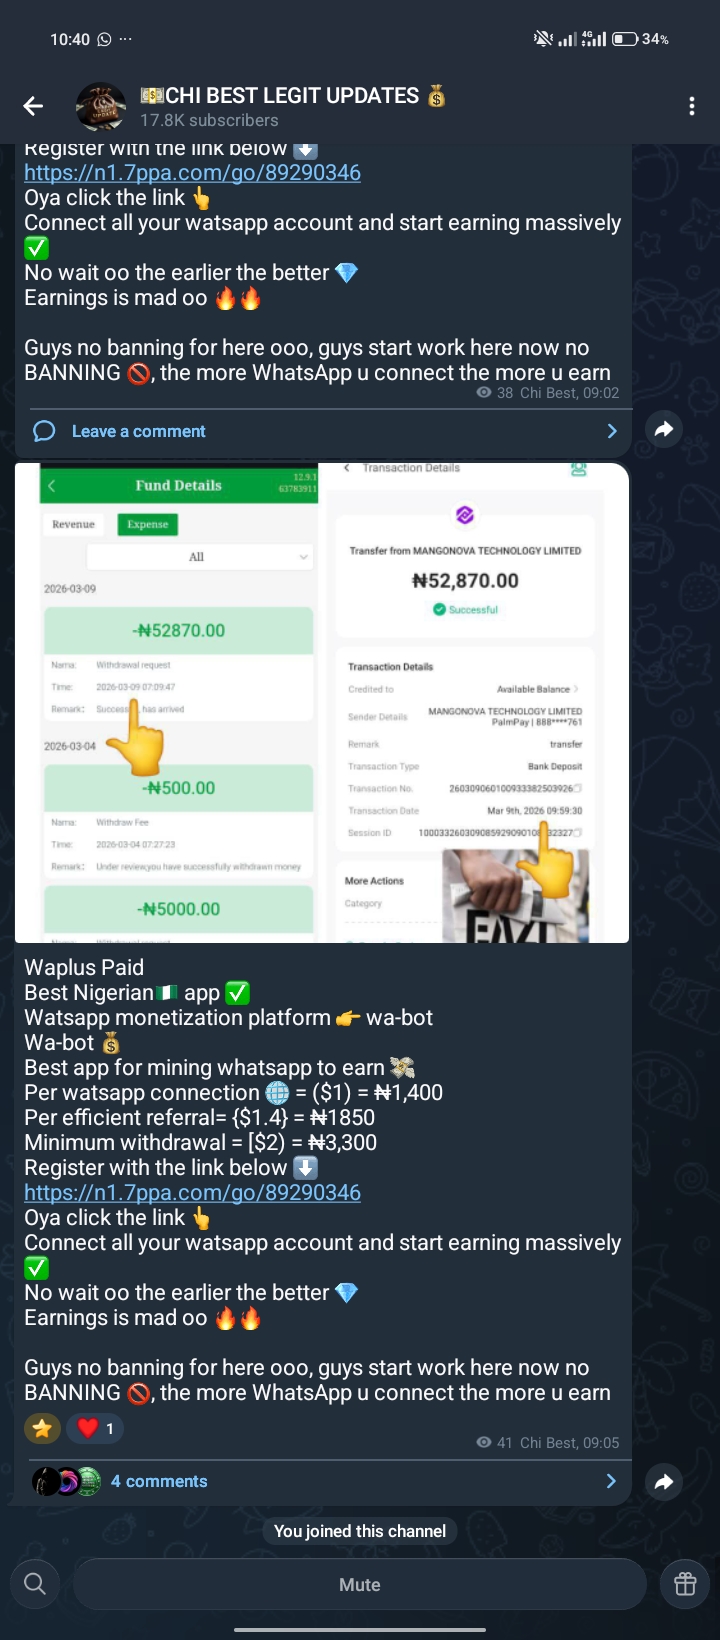Screen dimensions: 720x1640
Task: Tap the comment bubble icon
Action: (x=44, y=431)
